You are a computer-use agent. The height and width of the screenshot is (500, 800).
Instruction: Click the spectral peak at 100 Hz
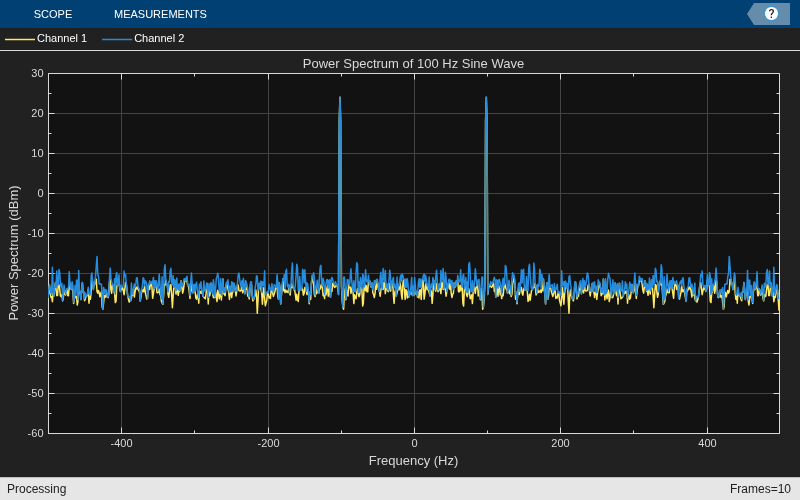tap(486, 98)
